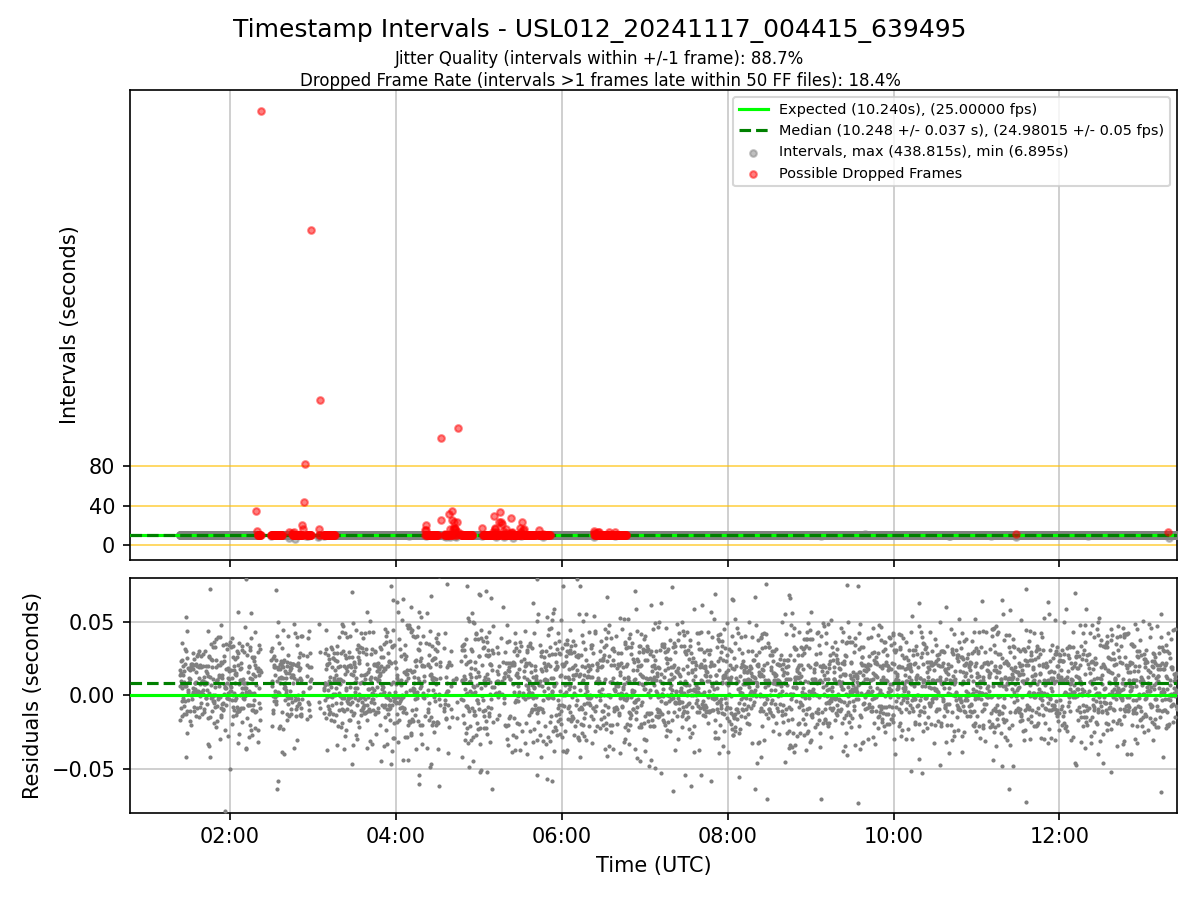Screen dimensions: 1200x900
Task: Click the −0.05 tick label on the residuals axis
Action: [85, 769]
